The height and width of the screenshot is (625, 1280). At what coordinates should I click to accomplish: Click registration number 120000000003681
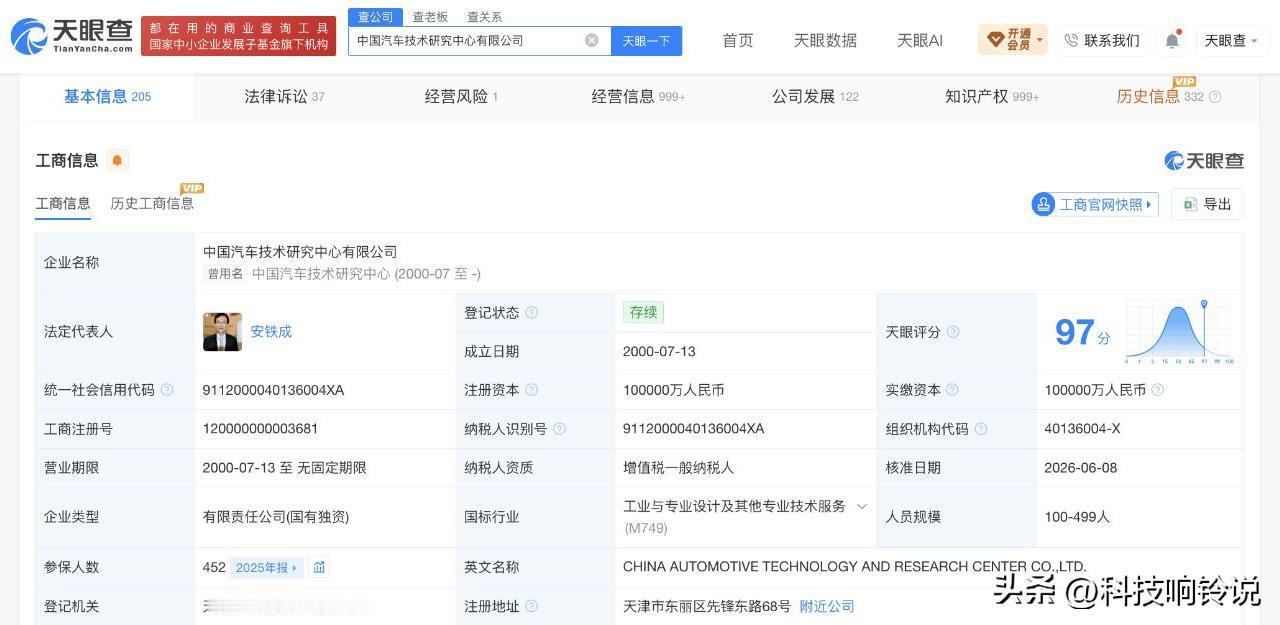260,429
